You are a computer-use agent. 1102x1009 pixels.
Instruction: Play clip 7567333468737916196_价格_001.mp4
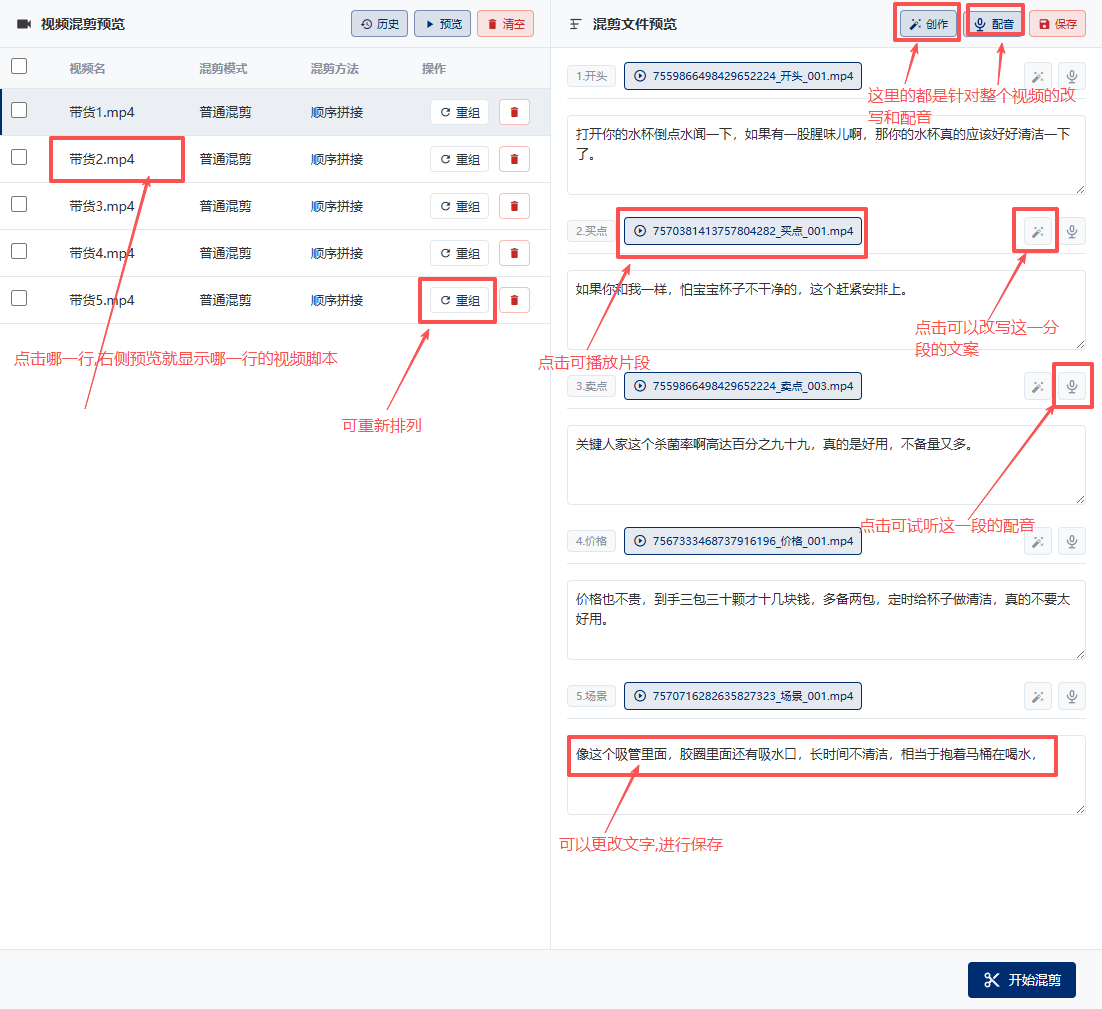(x=743, y=541)
